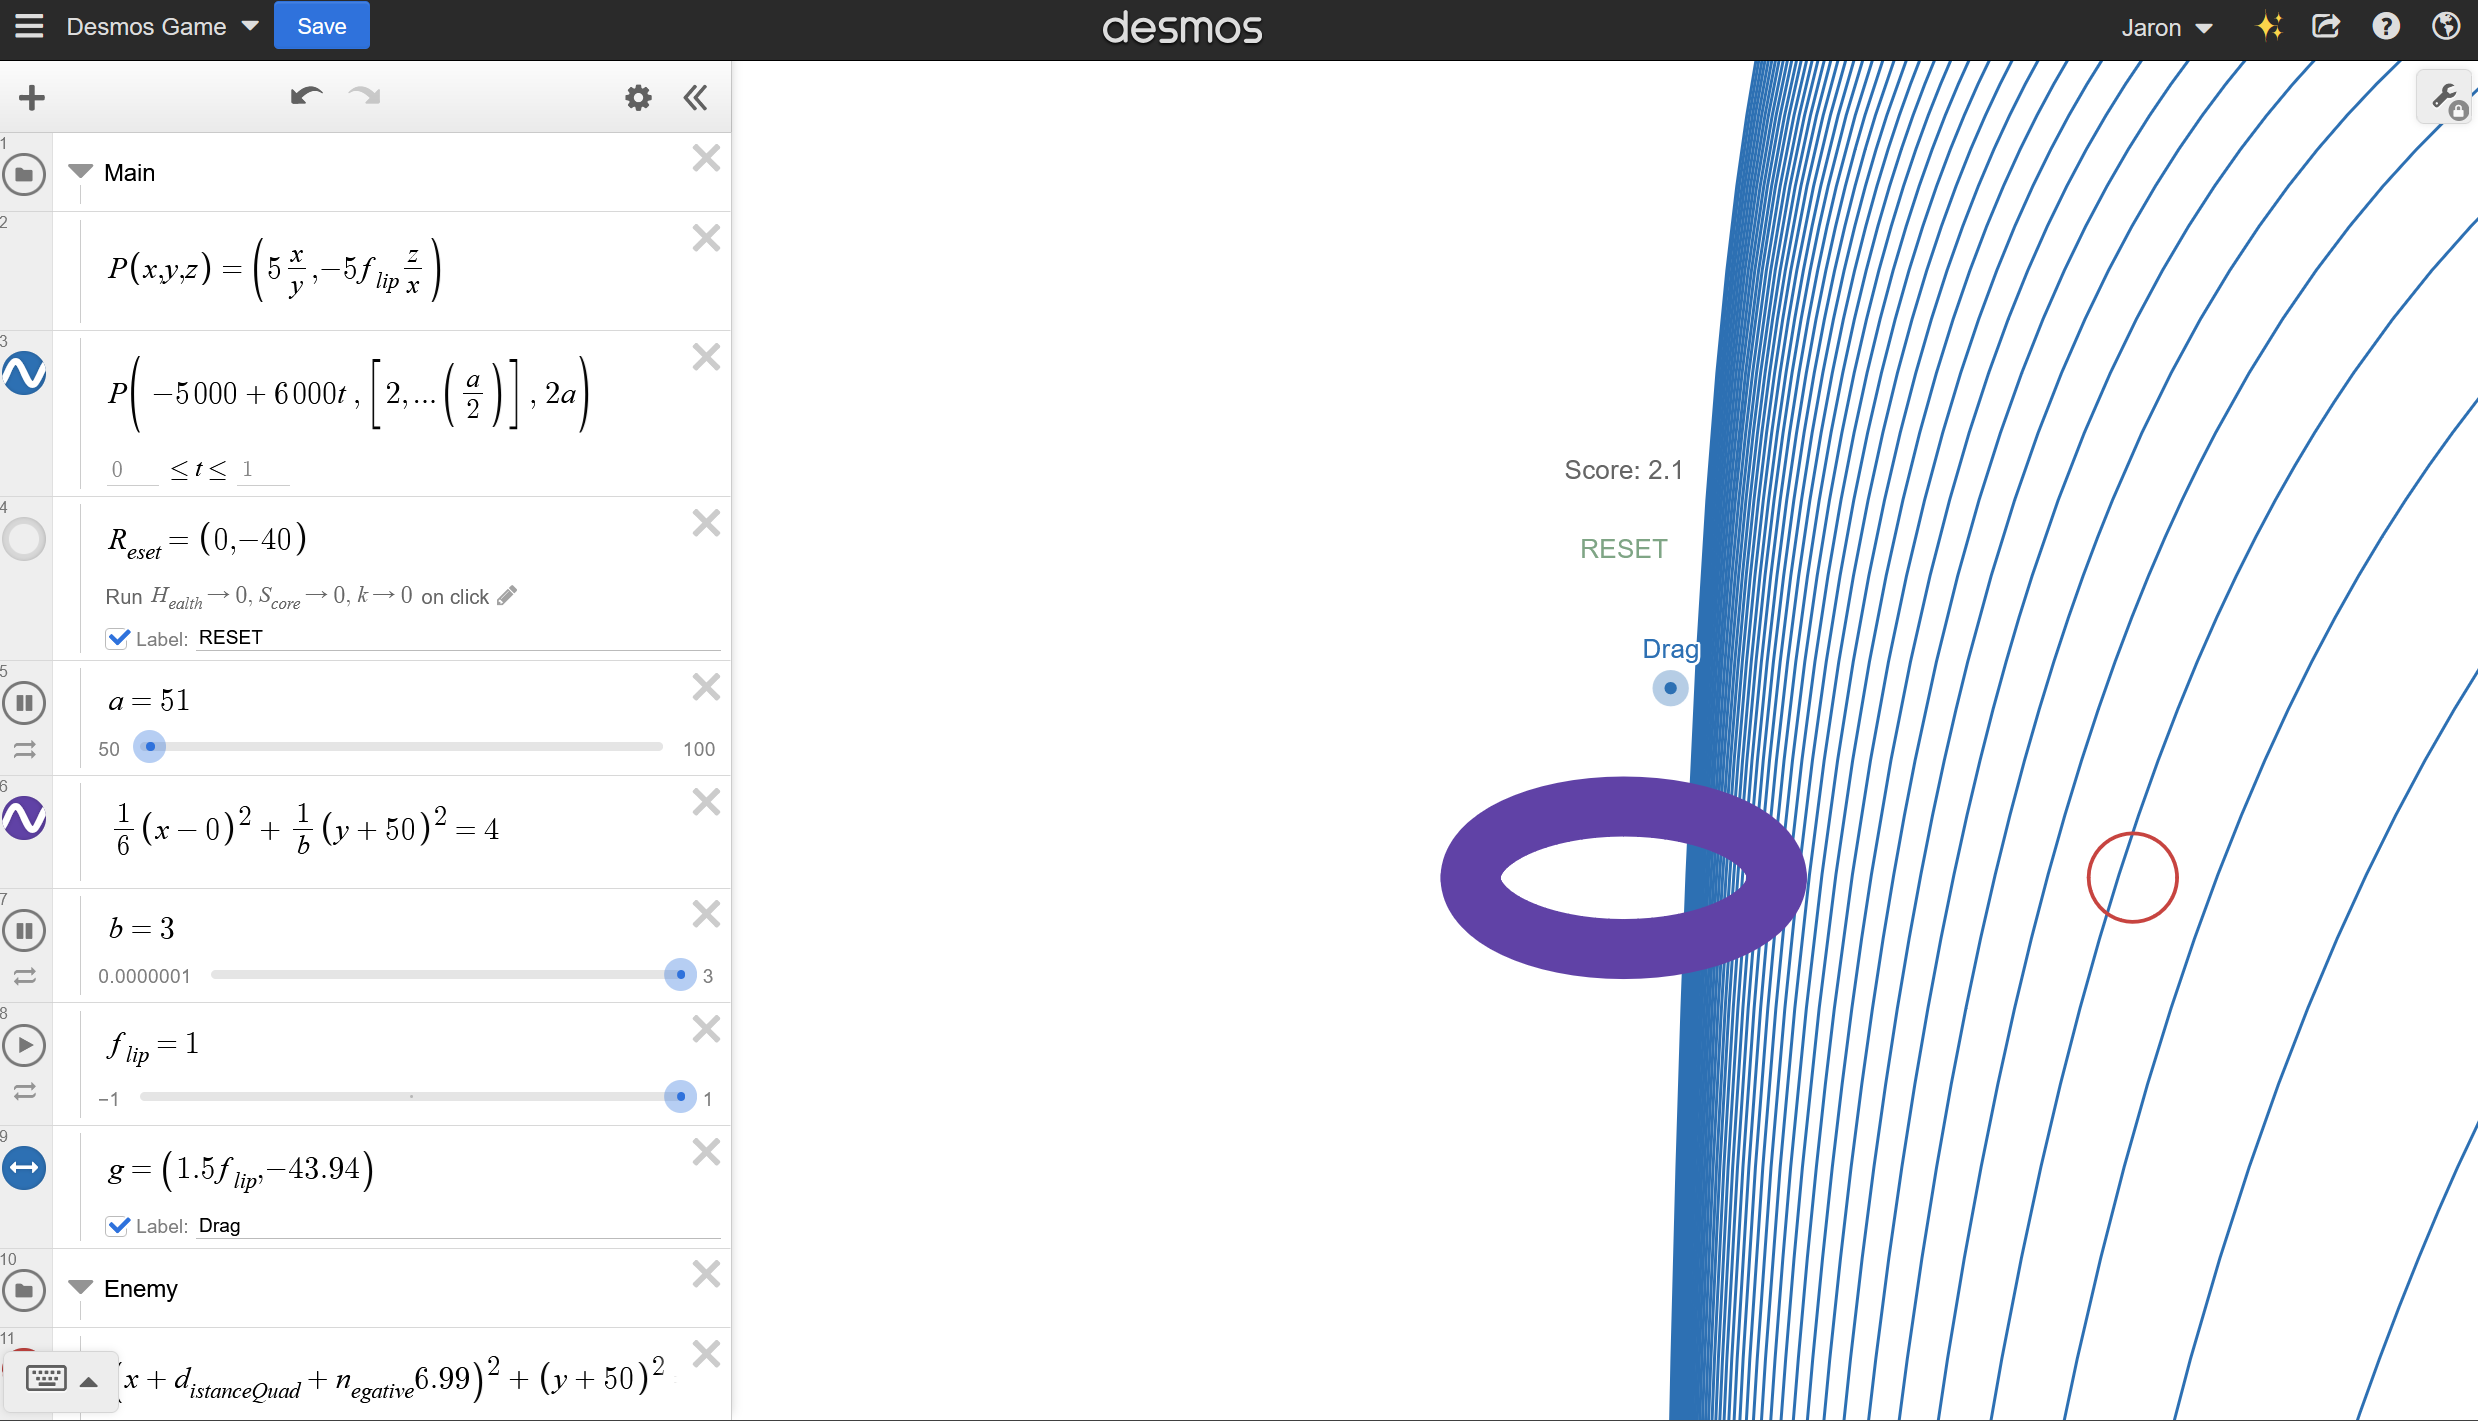Viewport: 2478px width, 1421px height.
Task: Collapse the expression list panel
Action: click(695, 97)
